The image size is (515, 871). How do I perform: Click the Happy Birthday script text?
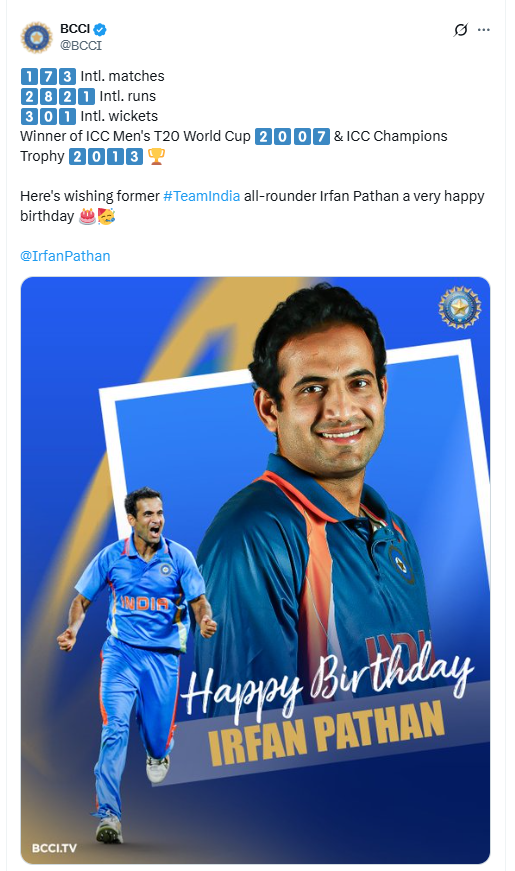click(327, 678)
